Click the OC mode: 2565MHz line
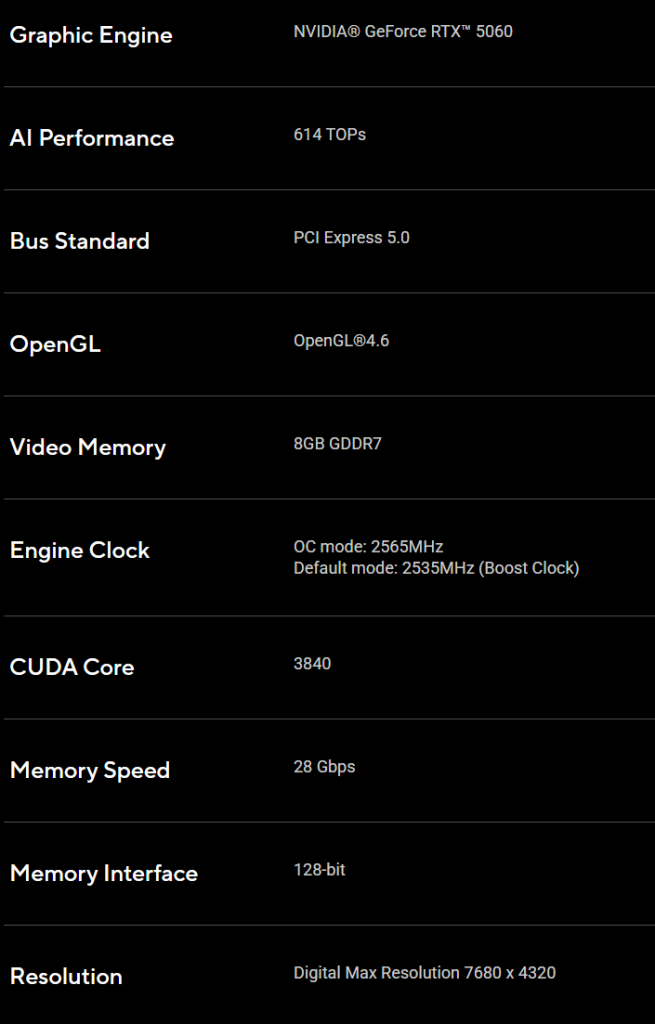 tap(368, 547)
